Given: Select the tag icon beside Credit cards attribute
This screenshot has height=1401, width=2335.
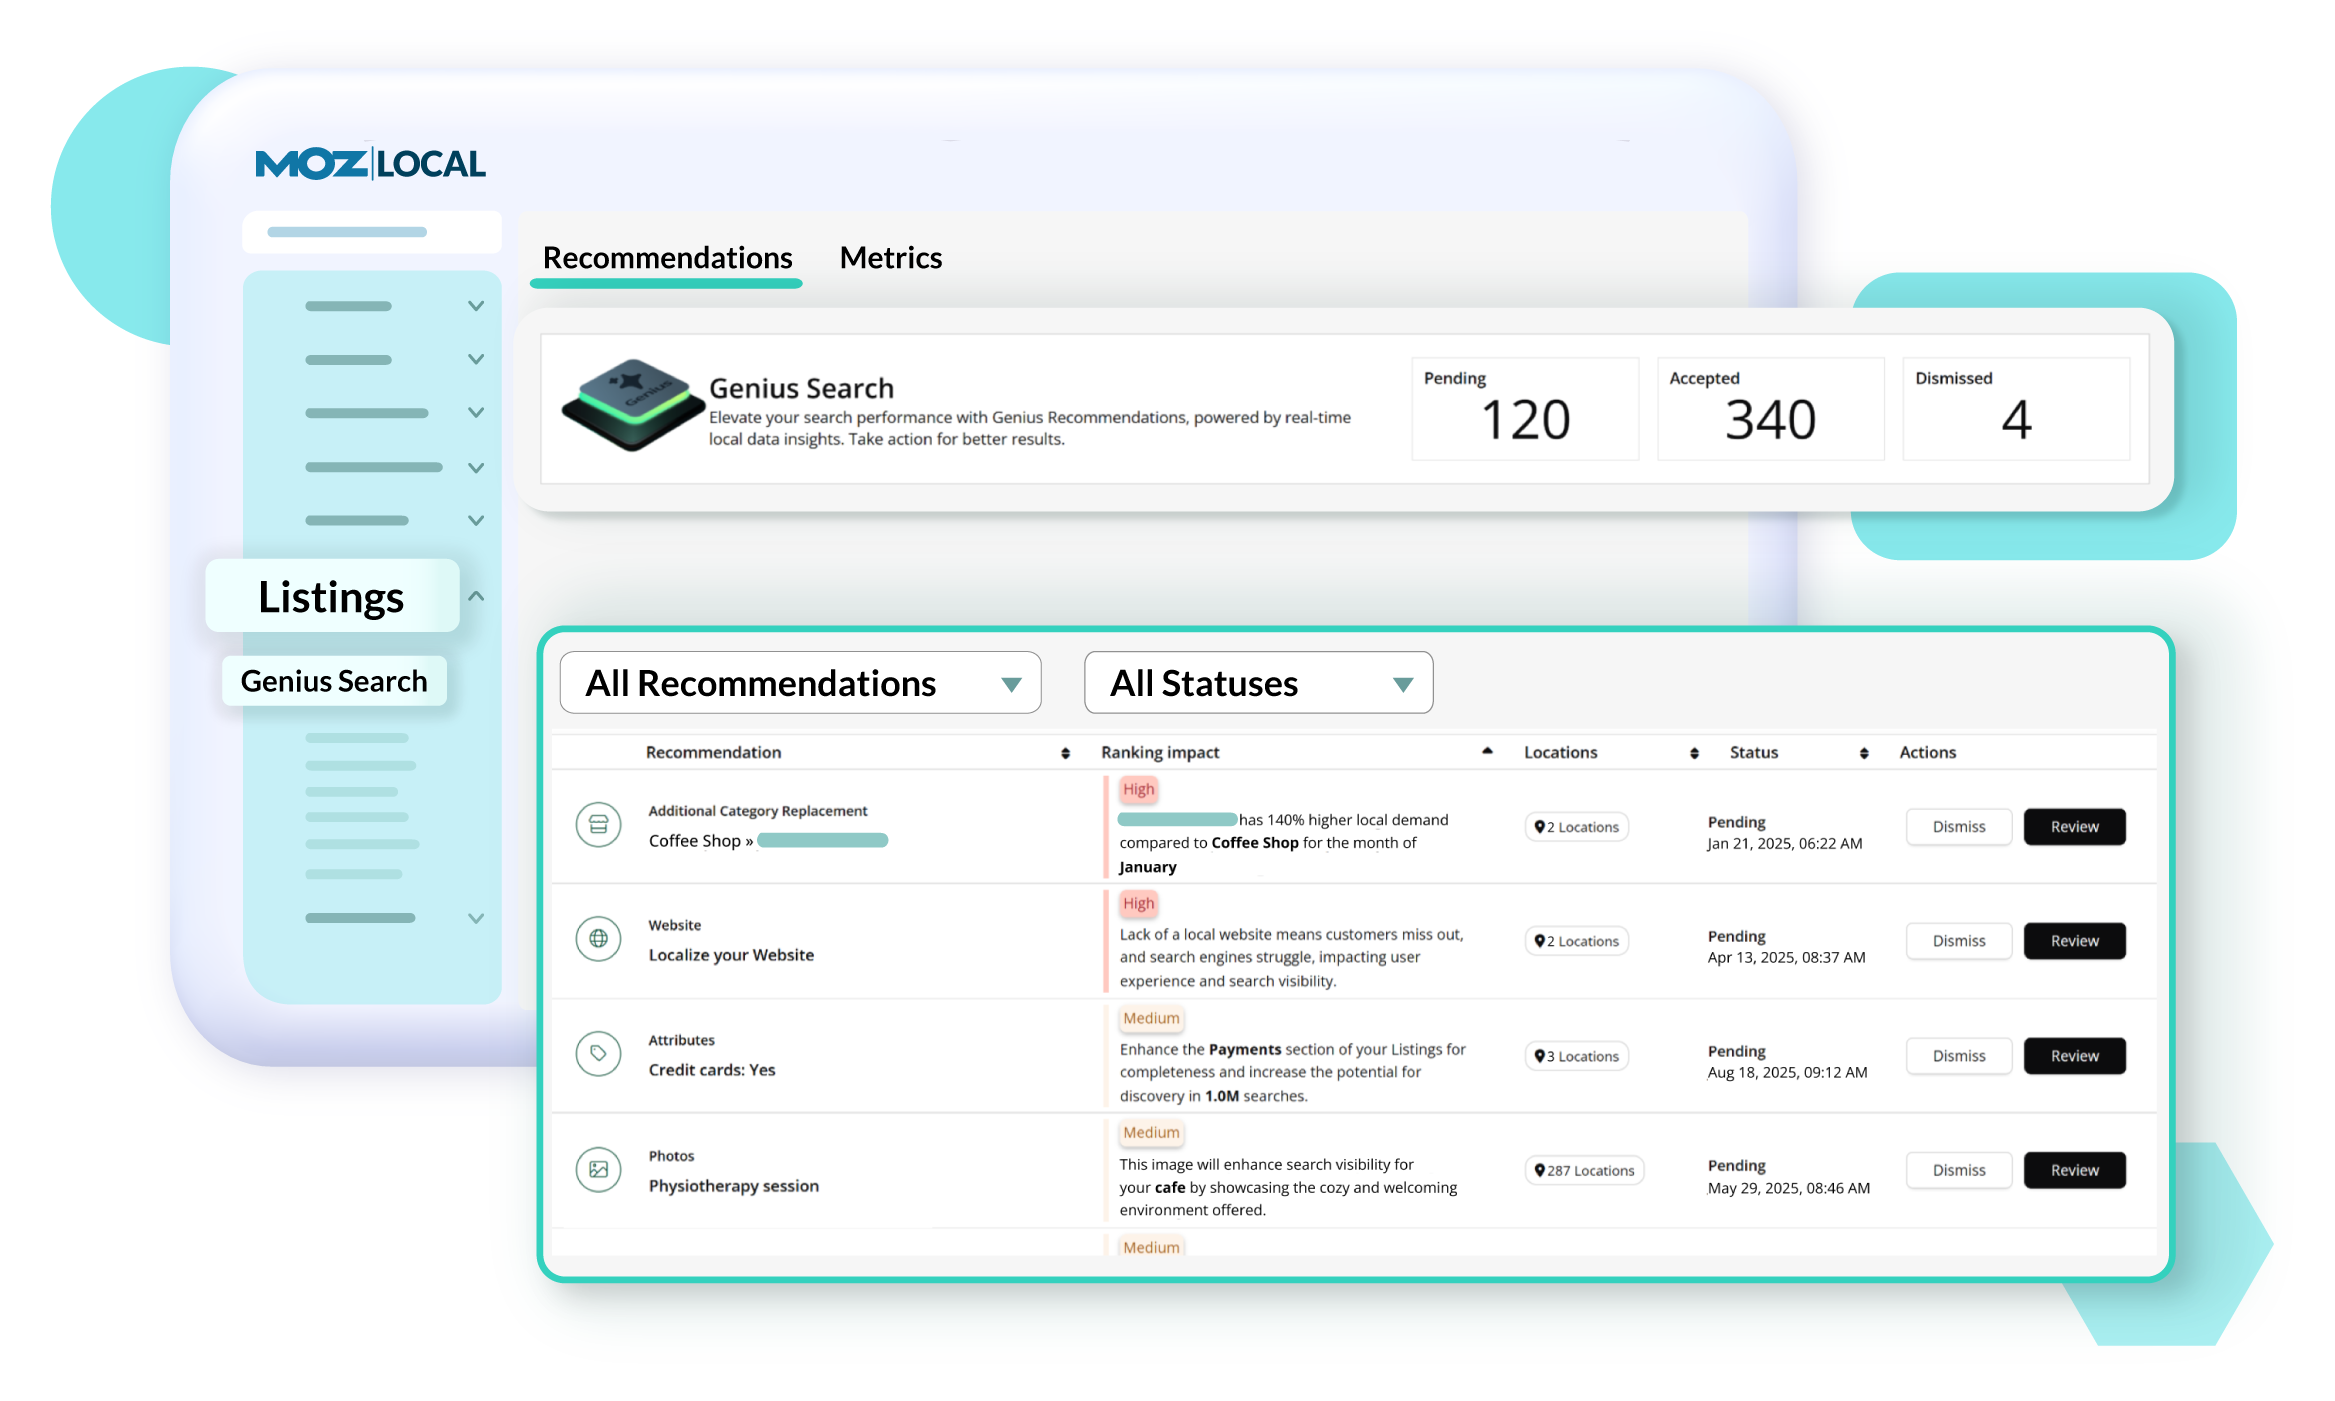Looking at the screenshot, I should point(598,1054).
